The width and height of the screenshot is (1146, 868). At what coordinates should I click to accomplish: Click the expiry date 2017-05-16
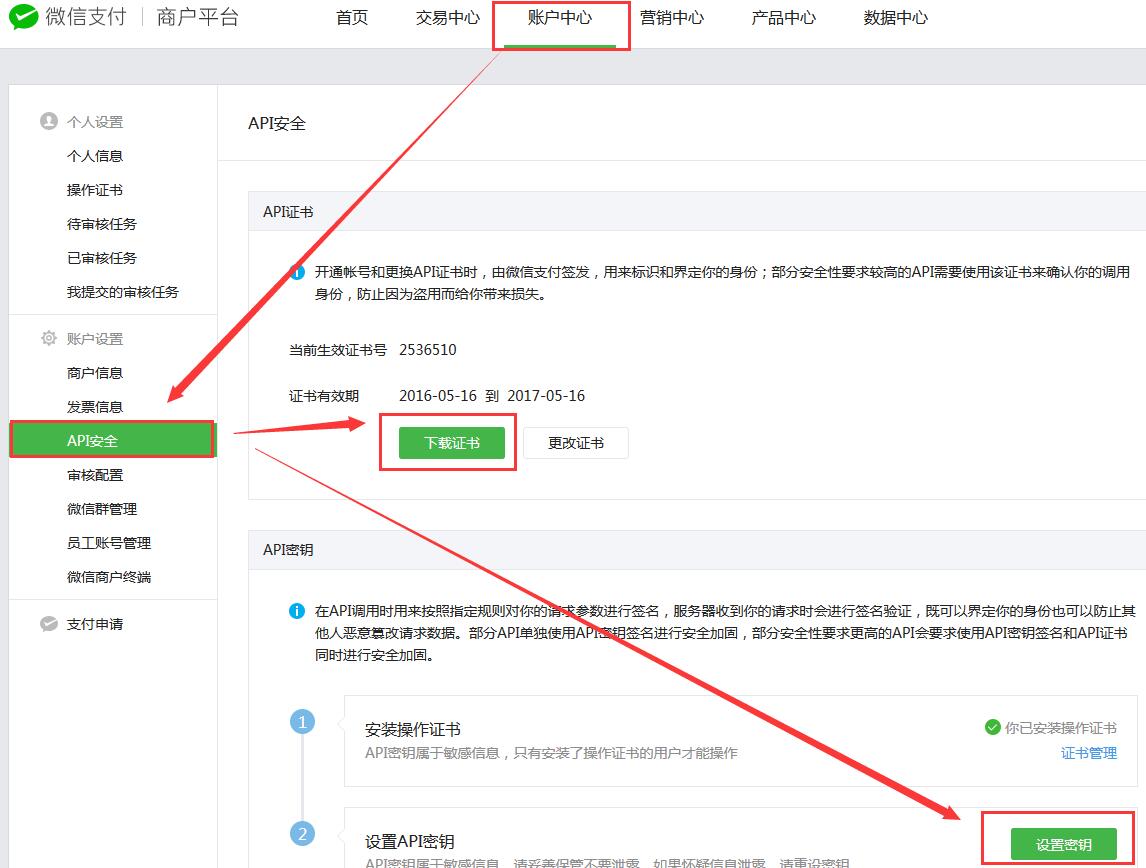546,395
